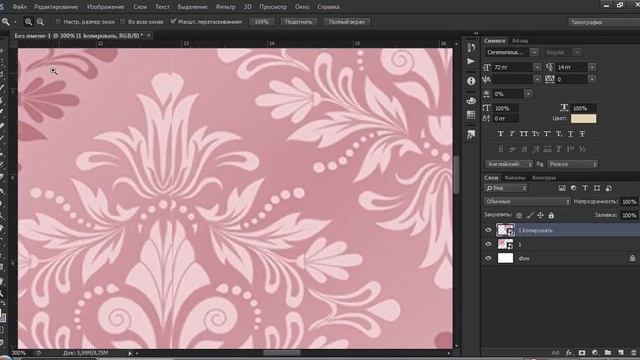The height and width of the screenshot is (360, 640).
Task: Open the 'Изображение' menu
Action: pyautogui.click(x=106, y=7)
